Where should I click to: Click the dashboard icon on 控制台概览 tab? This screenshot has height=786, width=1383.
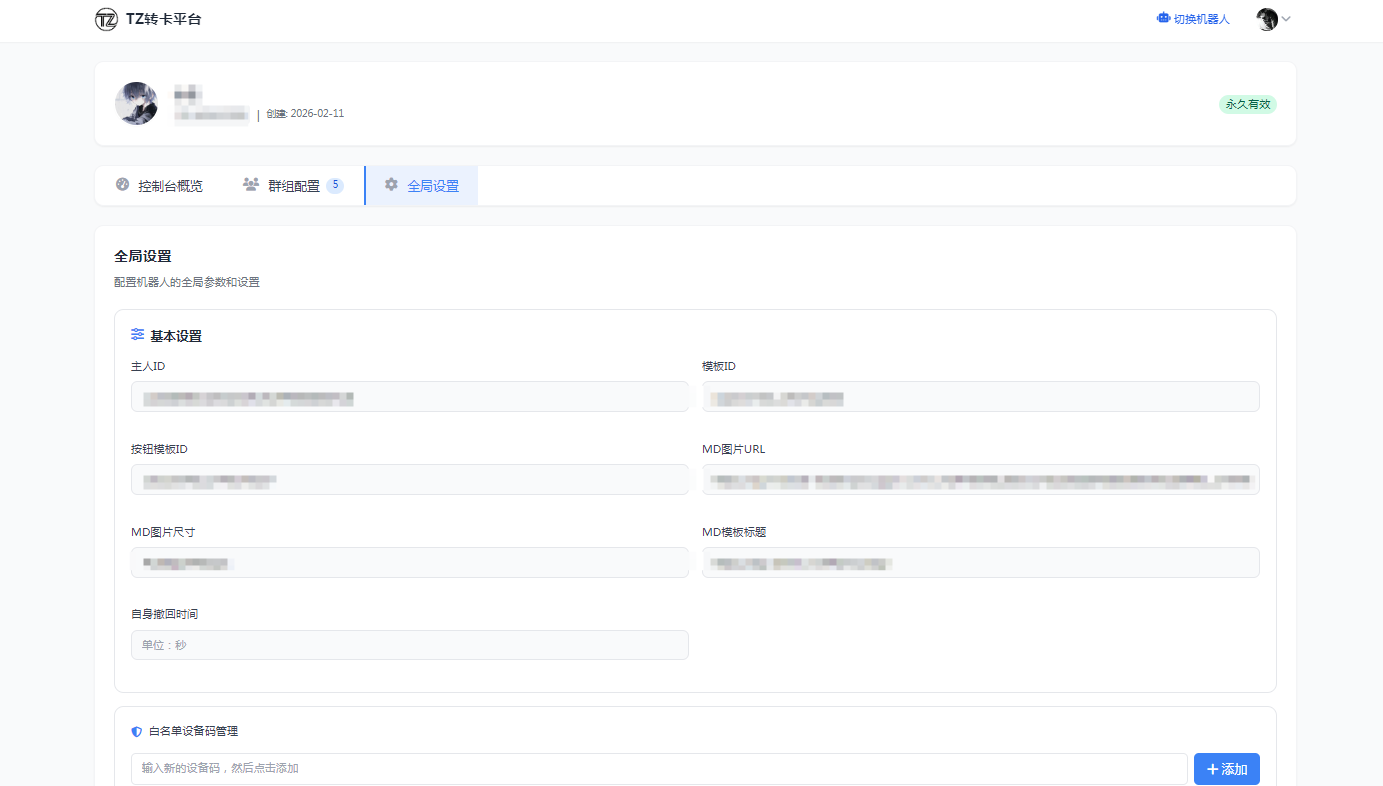pyautogui.click(x=122, y=185)
